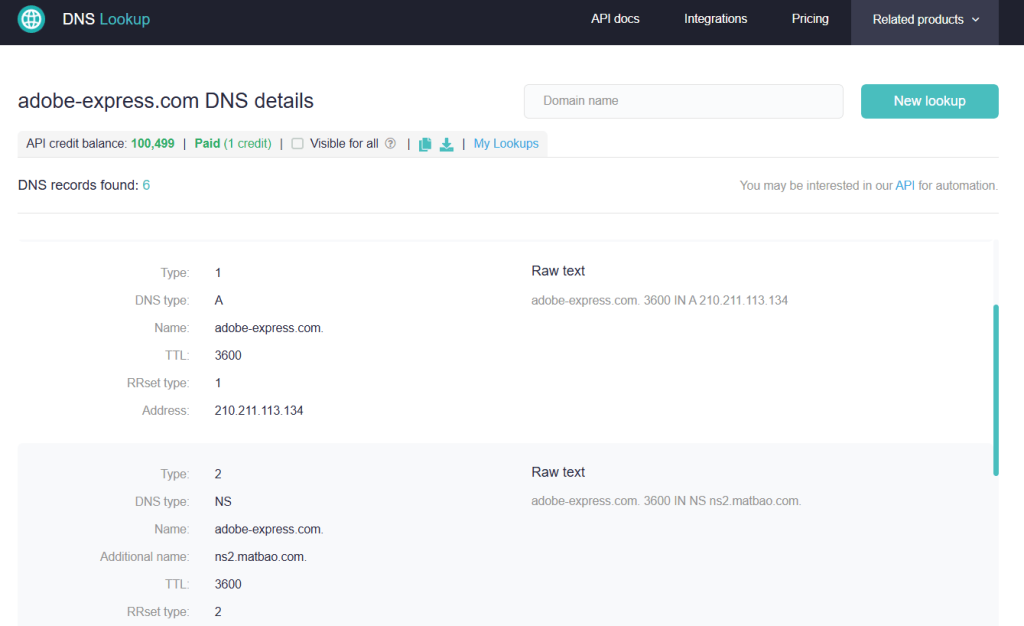Download the results with the download icon
Image resolution: width=1024 pixels, height=626 pixels.
pyautogui.click(x=447, y=144)
